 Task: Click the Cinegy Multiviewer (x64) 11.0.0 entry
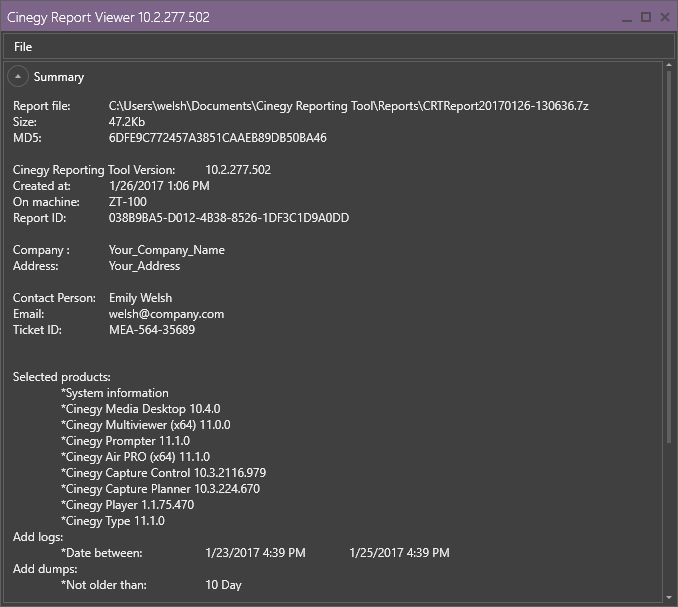point(145,425)
